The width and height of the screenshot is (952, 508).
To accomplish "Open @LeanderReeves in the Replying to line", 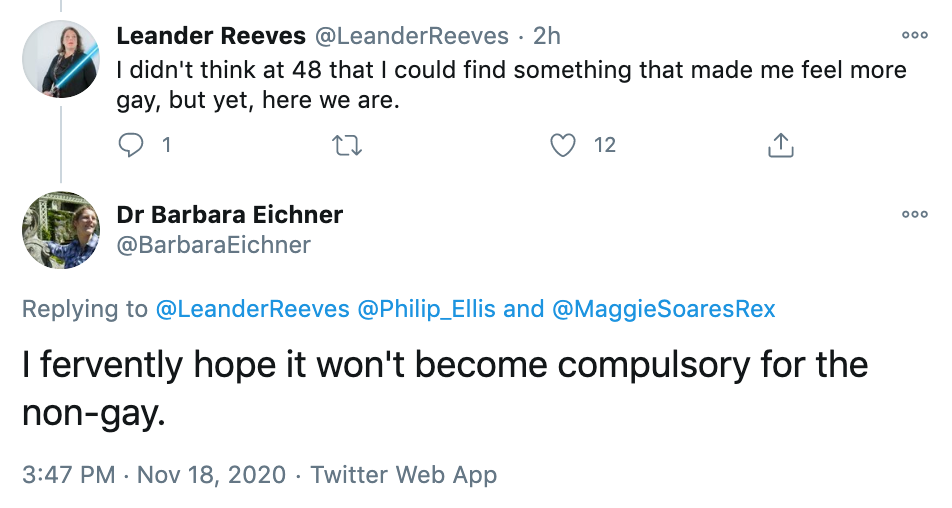I will tap(253, 309).
